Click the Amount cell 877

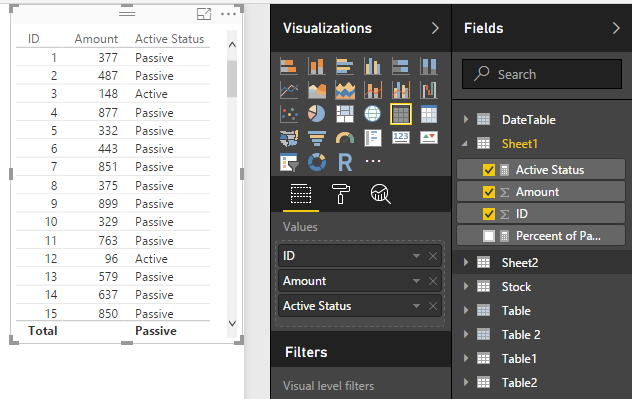[x=108, y=112]
